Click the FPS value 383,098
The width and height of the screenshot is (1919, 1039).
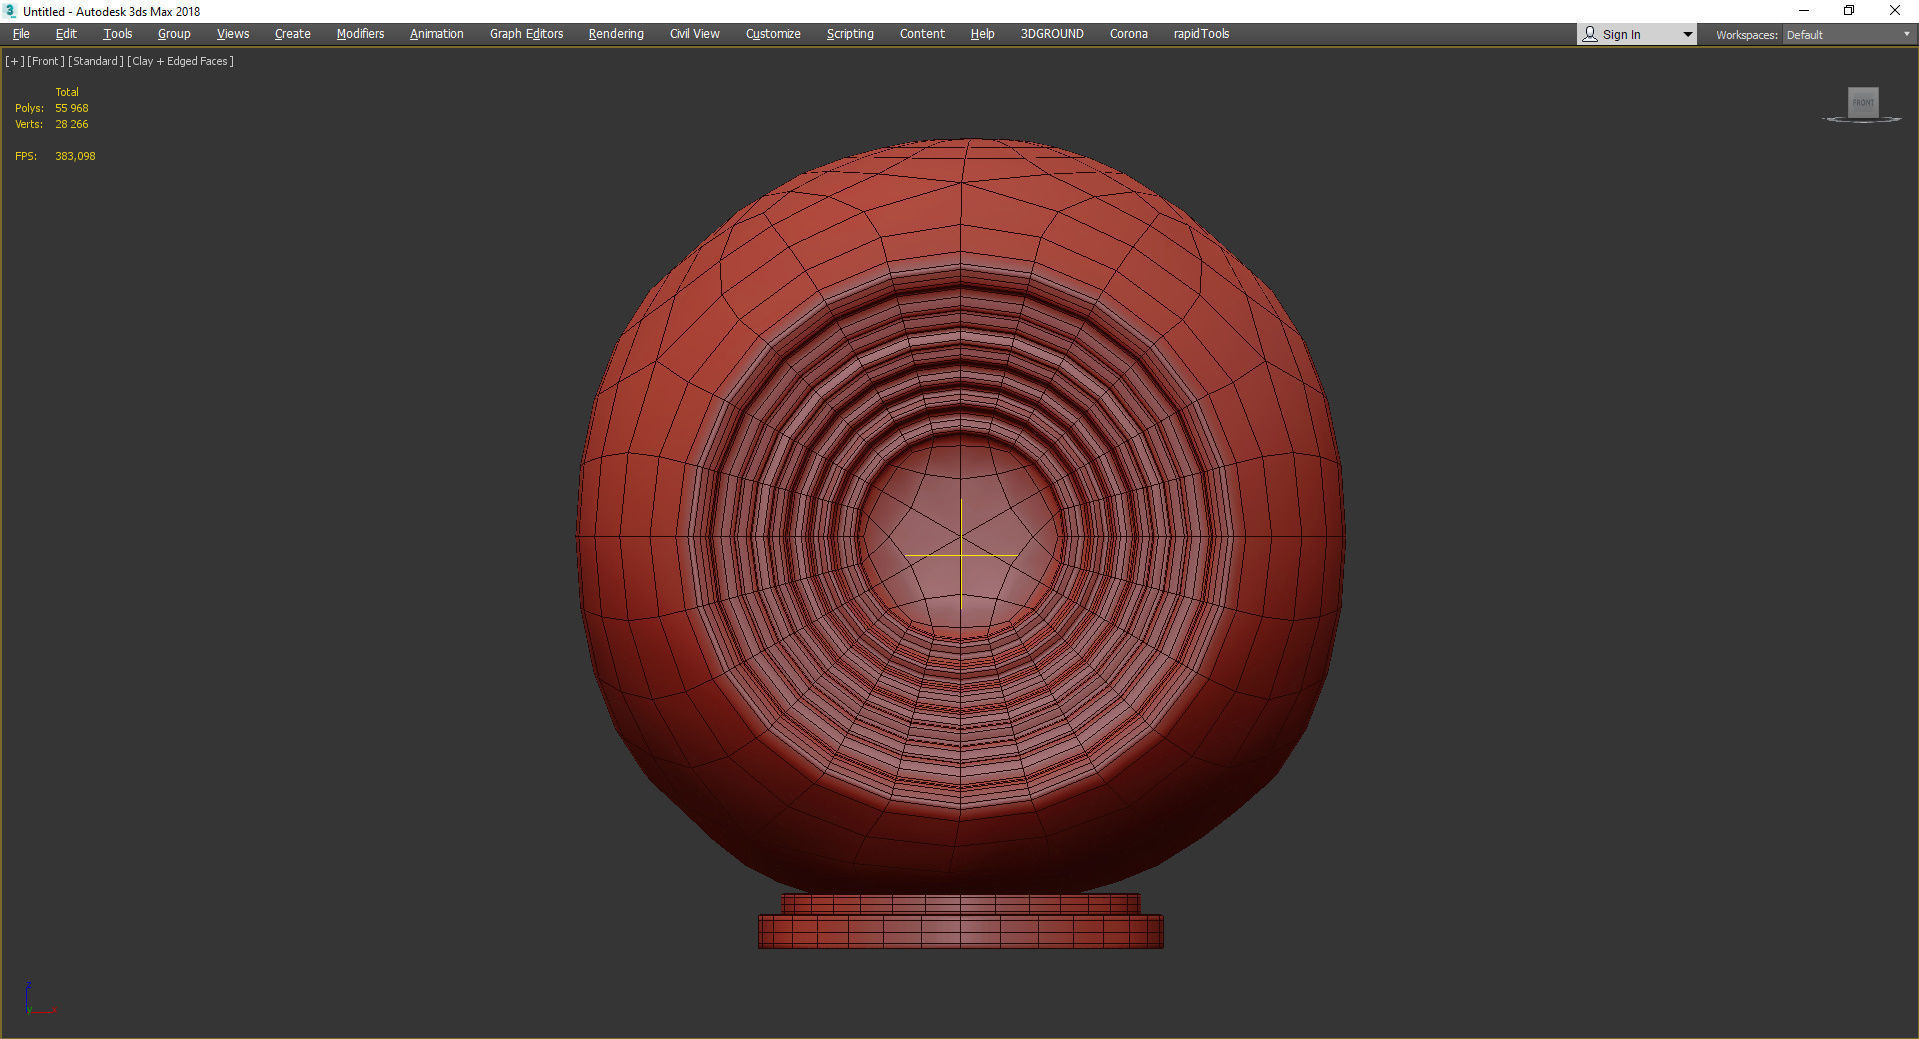(x=75, y=156)
